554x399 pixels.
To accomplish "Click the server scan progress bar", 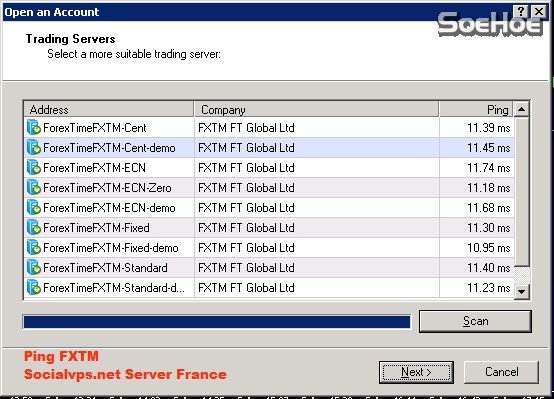I will (x=217, y=322).
